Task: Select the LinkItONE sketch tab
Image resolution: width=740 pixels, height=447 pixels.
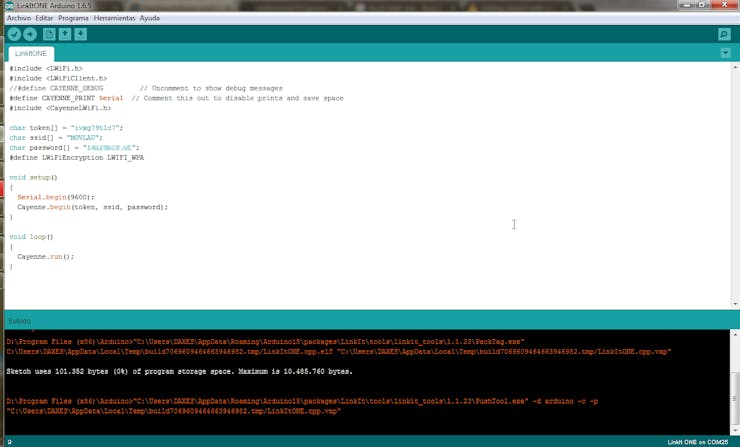Action: click(x=31, y=53)
